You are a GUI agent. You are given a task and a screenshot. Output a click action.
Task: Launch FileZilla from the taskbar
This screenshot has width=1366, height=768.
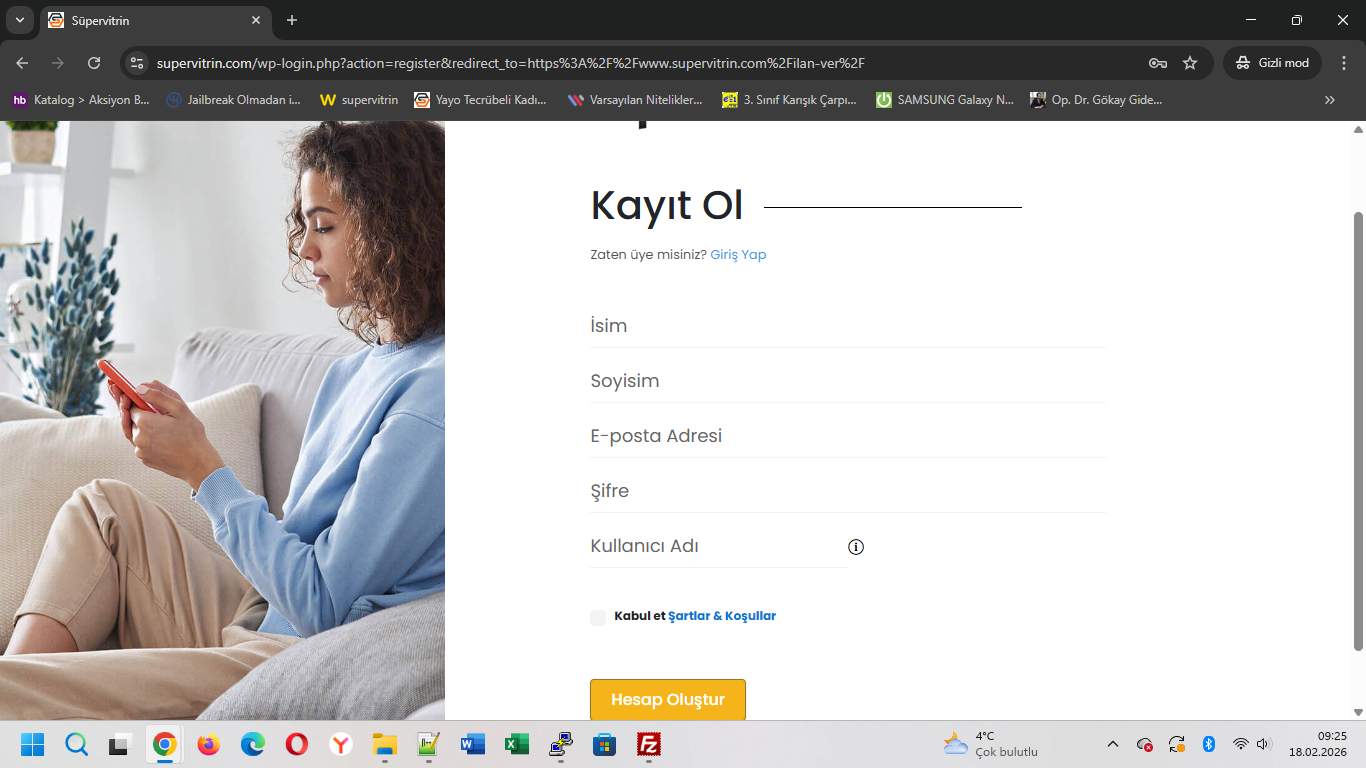tap(649, 744)
